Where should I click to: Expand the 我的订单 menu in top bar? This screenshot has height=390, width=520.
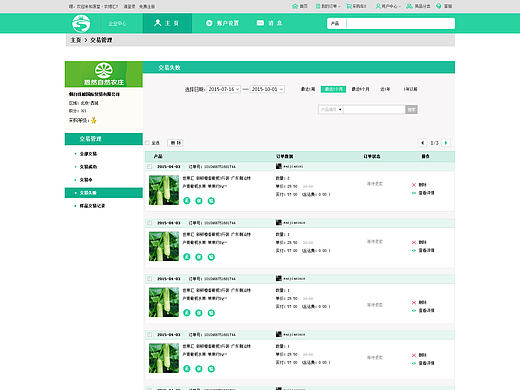coord(328,6)
